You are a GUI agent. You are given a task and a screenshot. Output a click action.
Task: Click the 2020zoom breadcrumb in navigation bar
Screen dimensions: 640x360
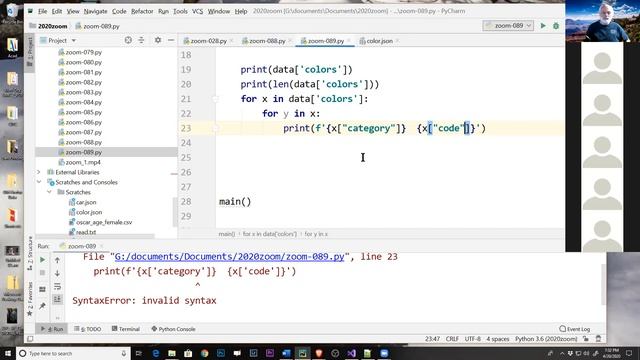[x=53, y=26]
